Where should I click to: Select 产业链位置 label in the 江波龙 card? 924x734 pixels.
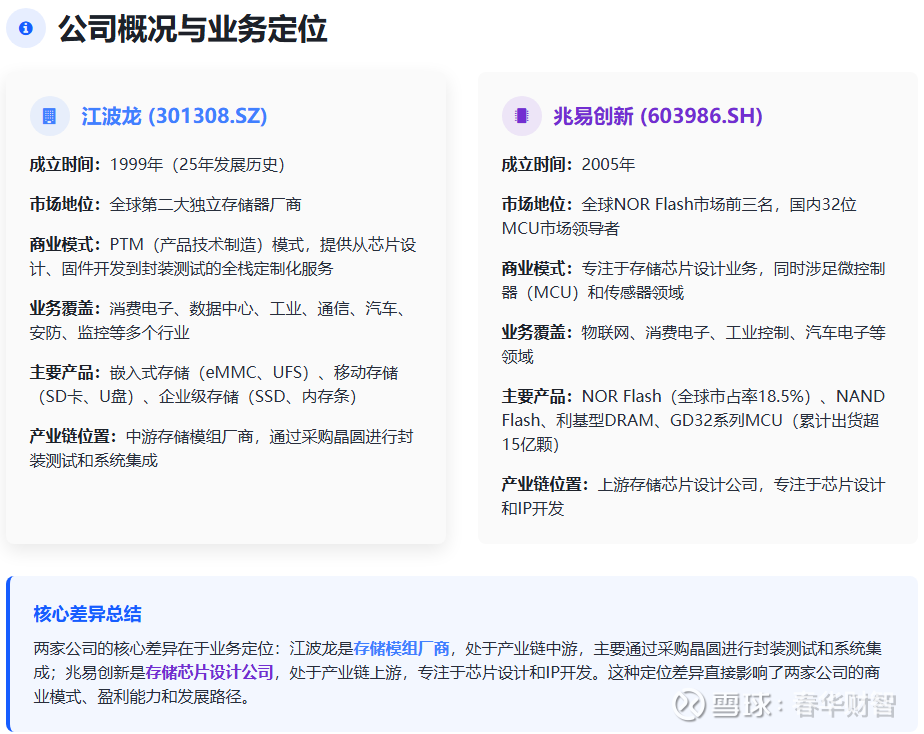click(73, 437)
